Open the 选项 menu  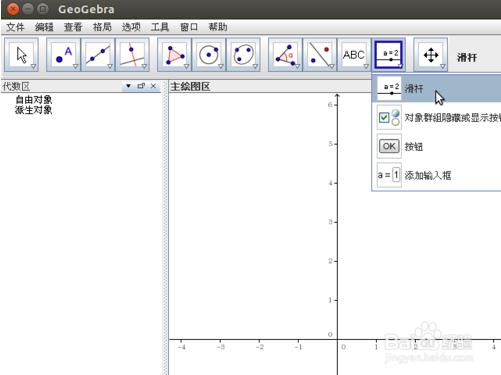tap(131, 27)
